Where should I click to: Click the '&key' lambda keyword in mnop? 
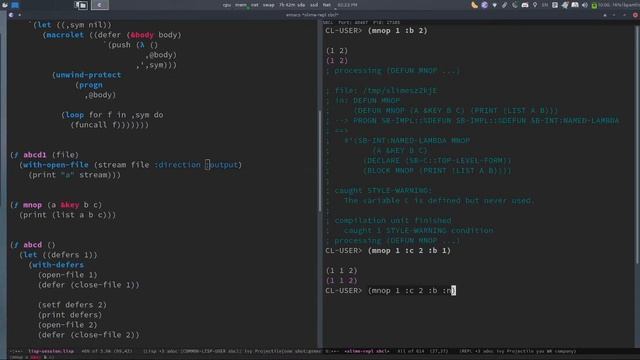[70, 205]
